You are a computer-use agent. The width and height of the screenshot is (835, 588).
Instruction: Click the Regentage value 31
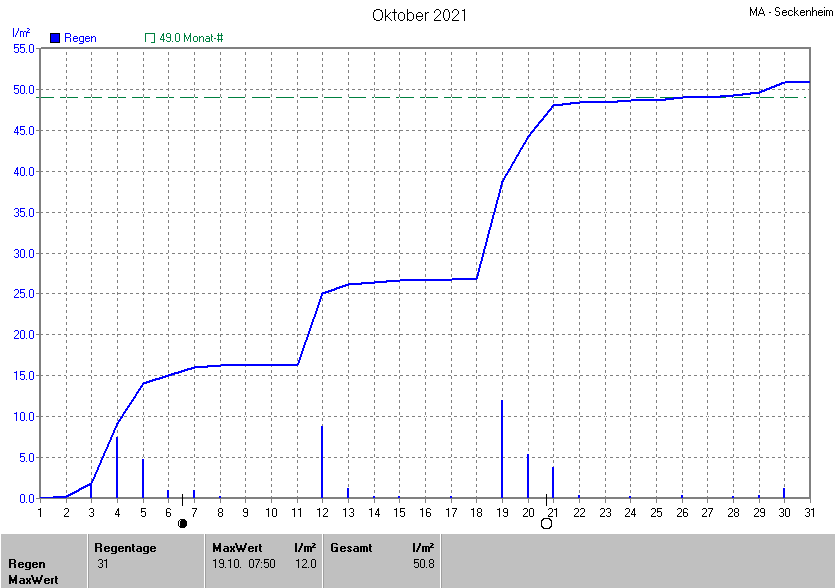[x=103, y=564]
